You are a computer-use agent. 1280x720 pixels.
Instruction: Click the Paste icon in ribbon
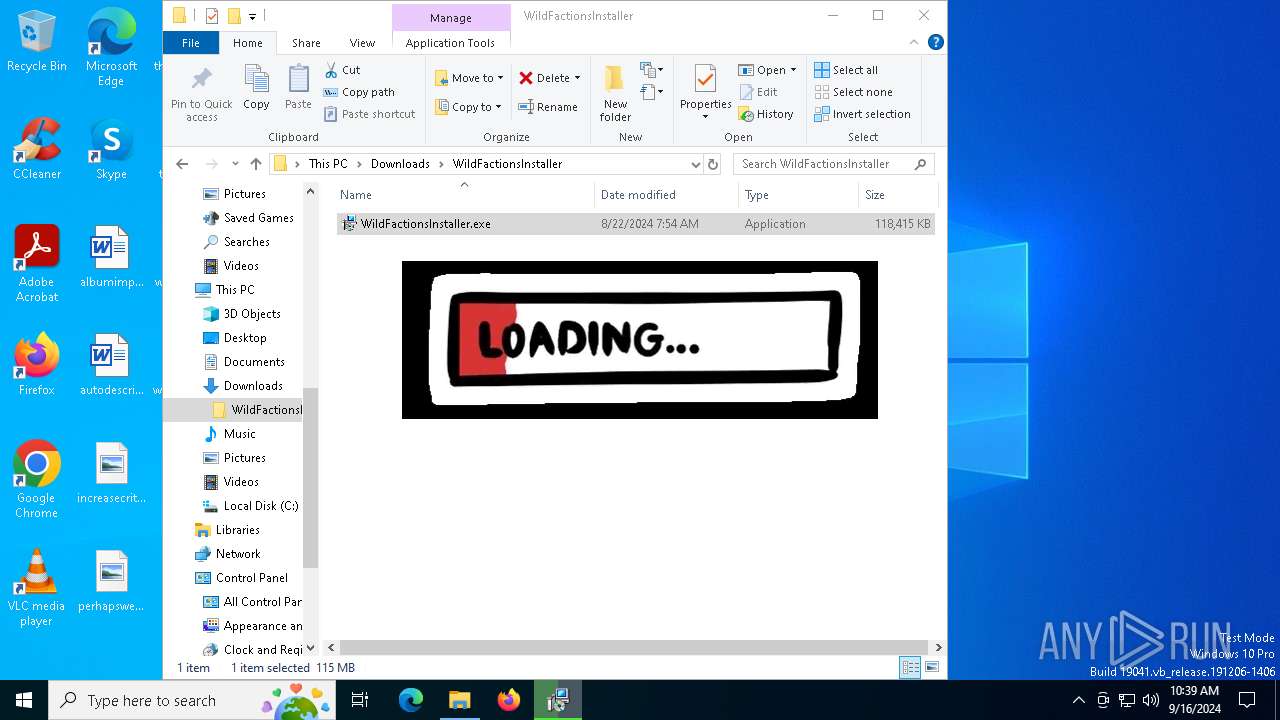coord(298,88)
